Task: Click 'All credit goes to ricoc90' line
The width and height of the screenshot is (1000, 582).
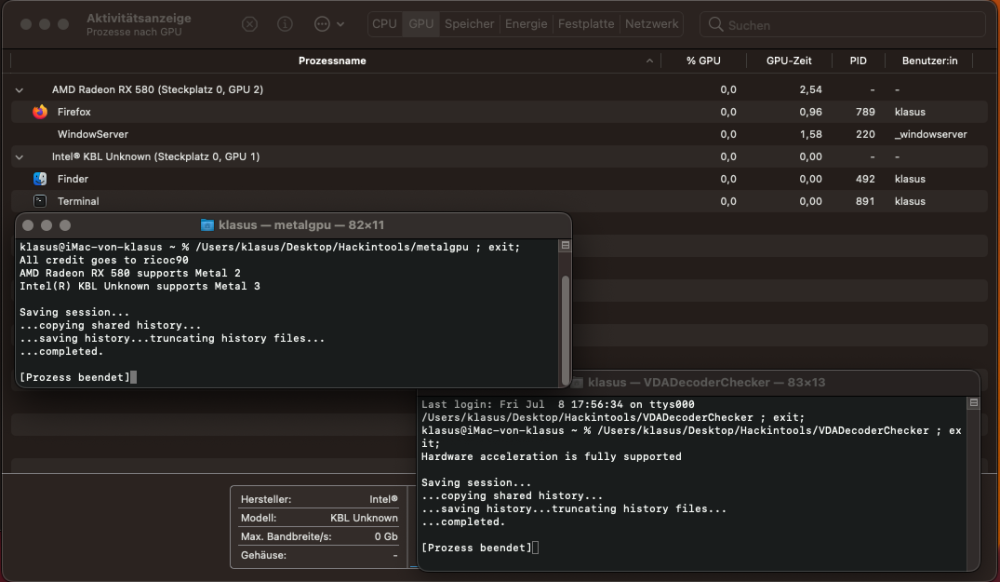Action: 104,260
